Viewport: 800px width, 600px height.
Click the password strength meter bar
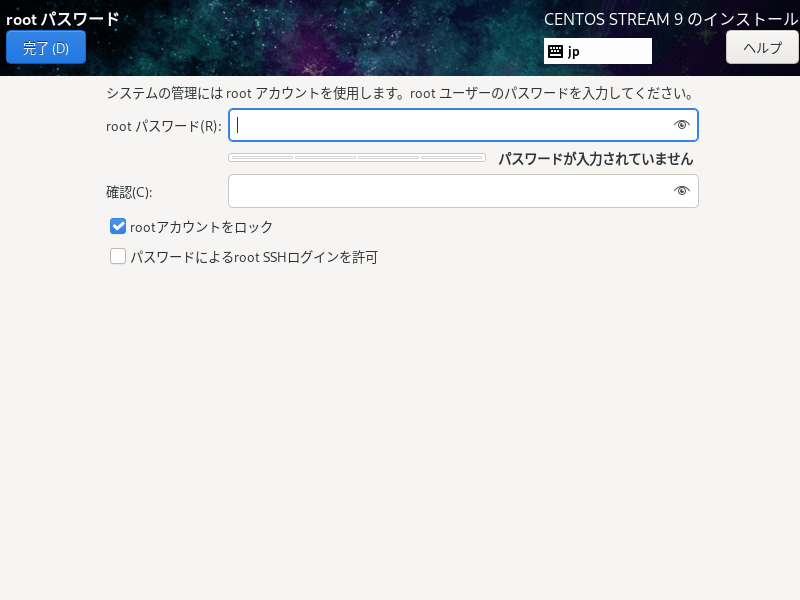pos(357,158)
